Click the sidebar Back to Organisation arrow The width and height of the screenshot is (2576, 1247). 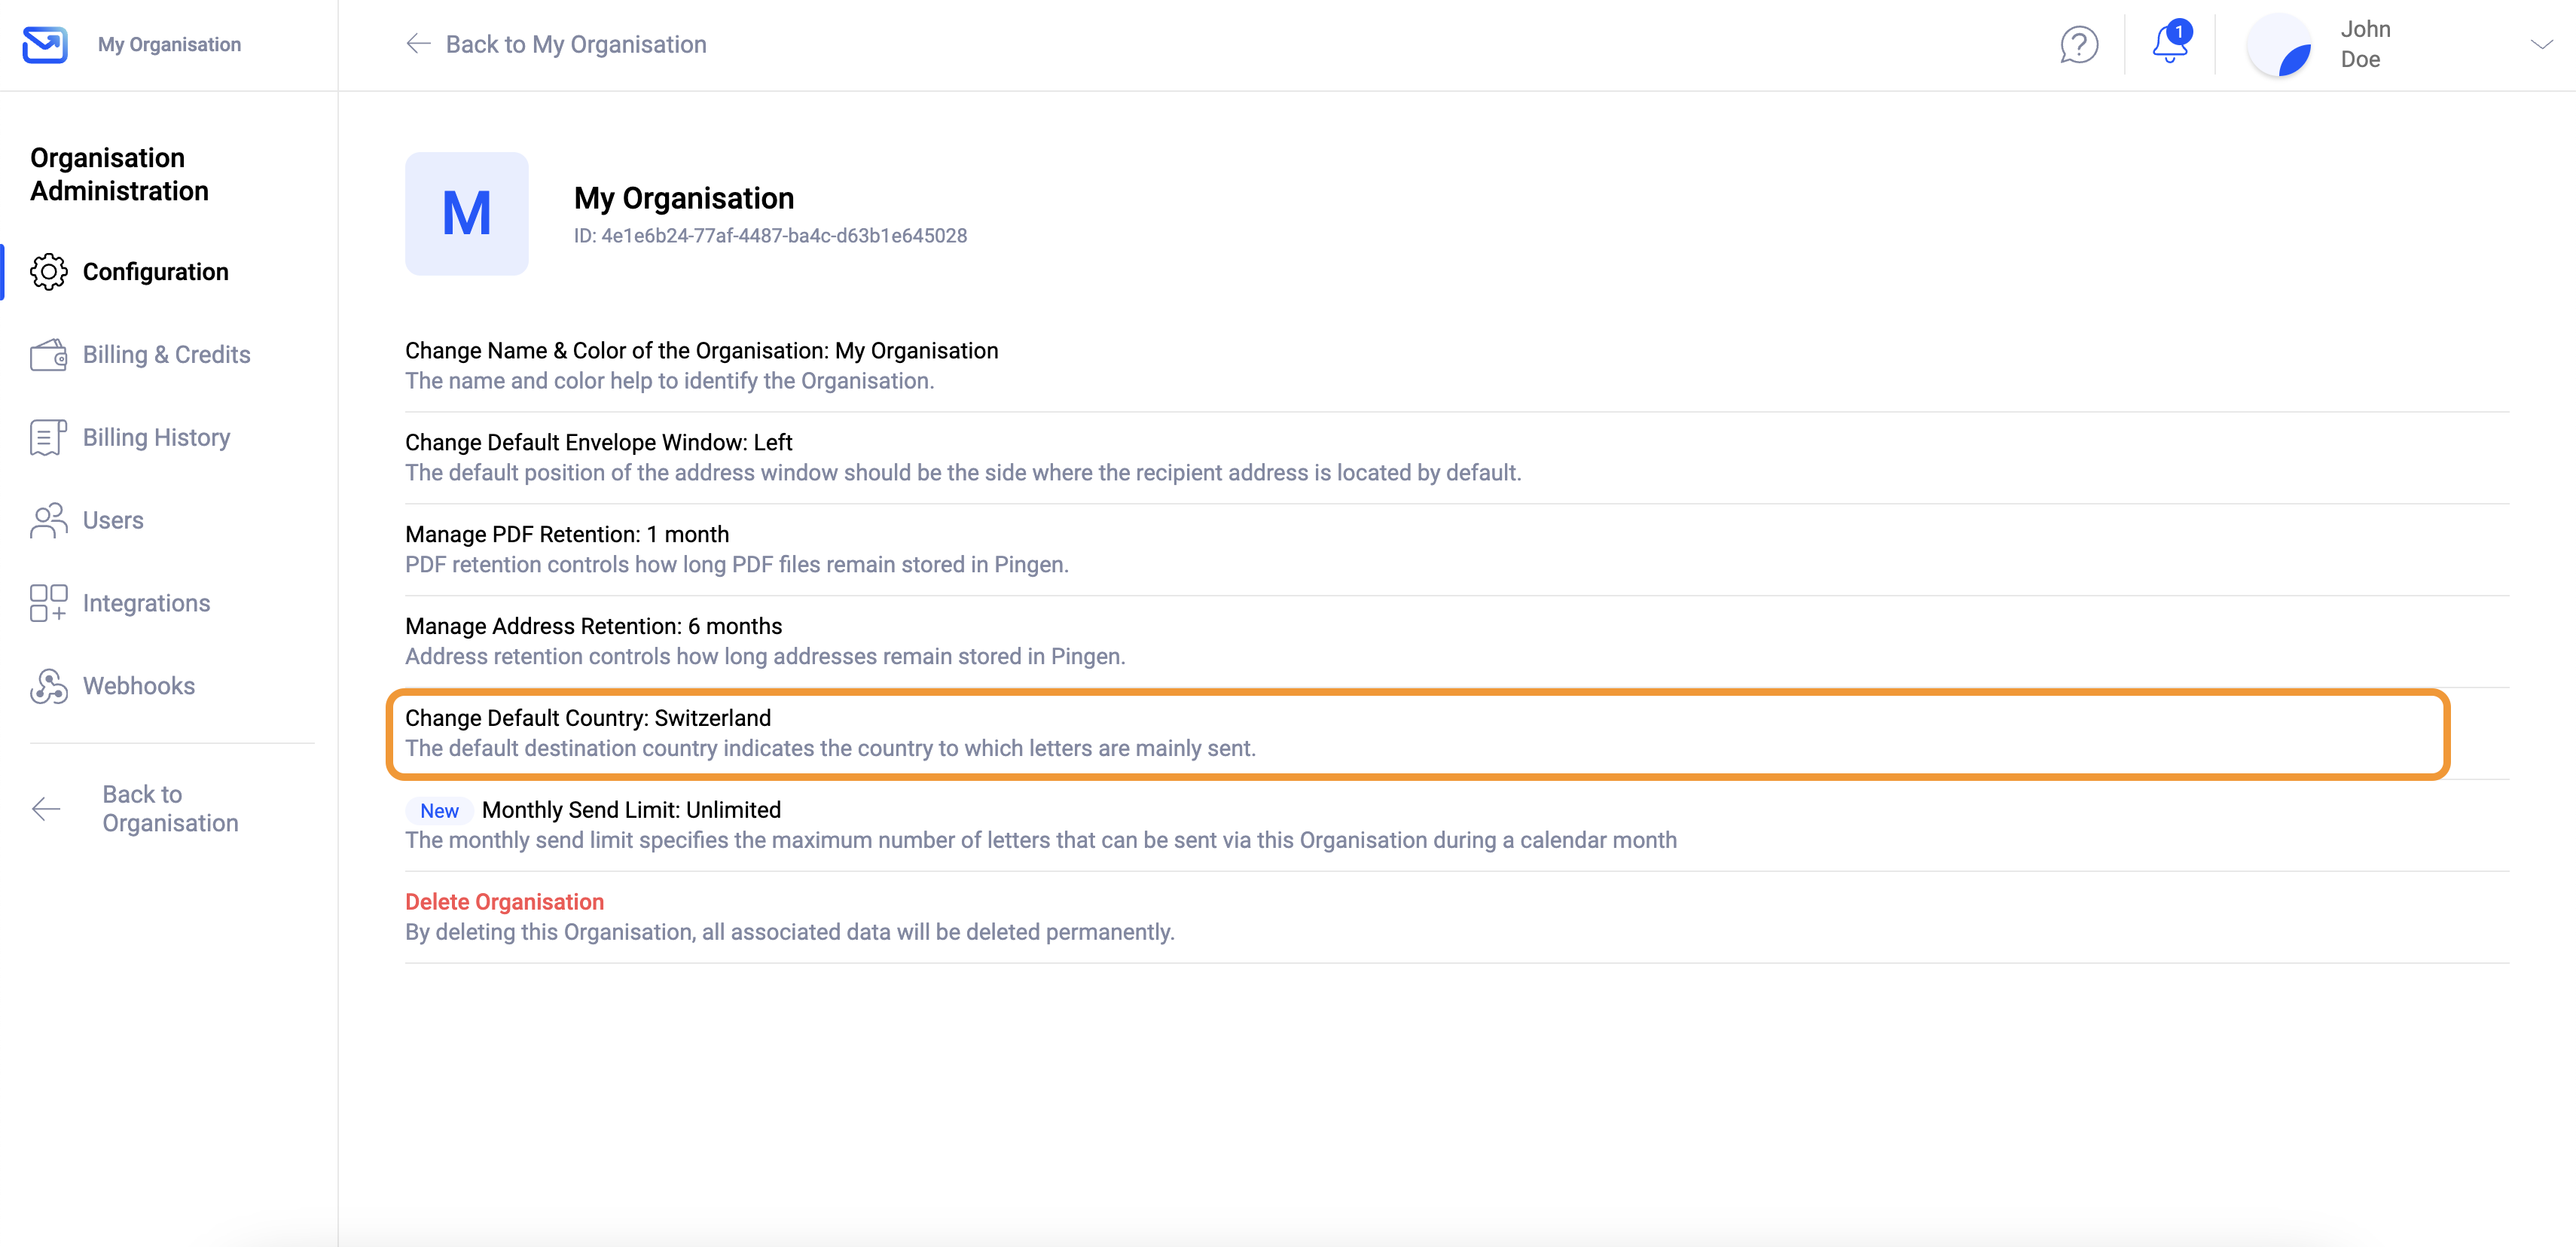pyautogui.click(x=46, y=809)
